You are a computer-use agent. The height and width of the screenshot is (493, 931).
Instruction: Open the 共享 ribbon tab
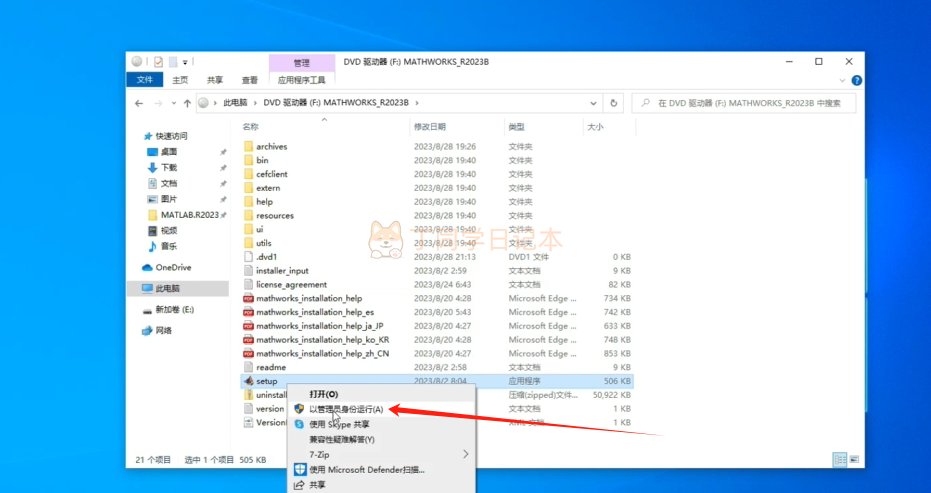(x=215, y=80)
